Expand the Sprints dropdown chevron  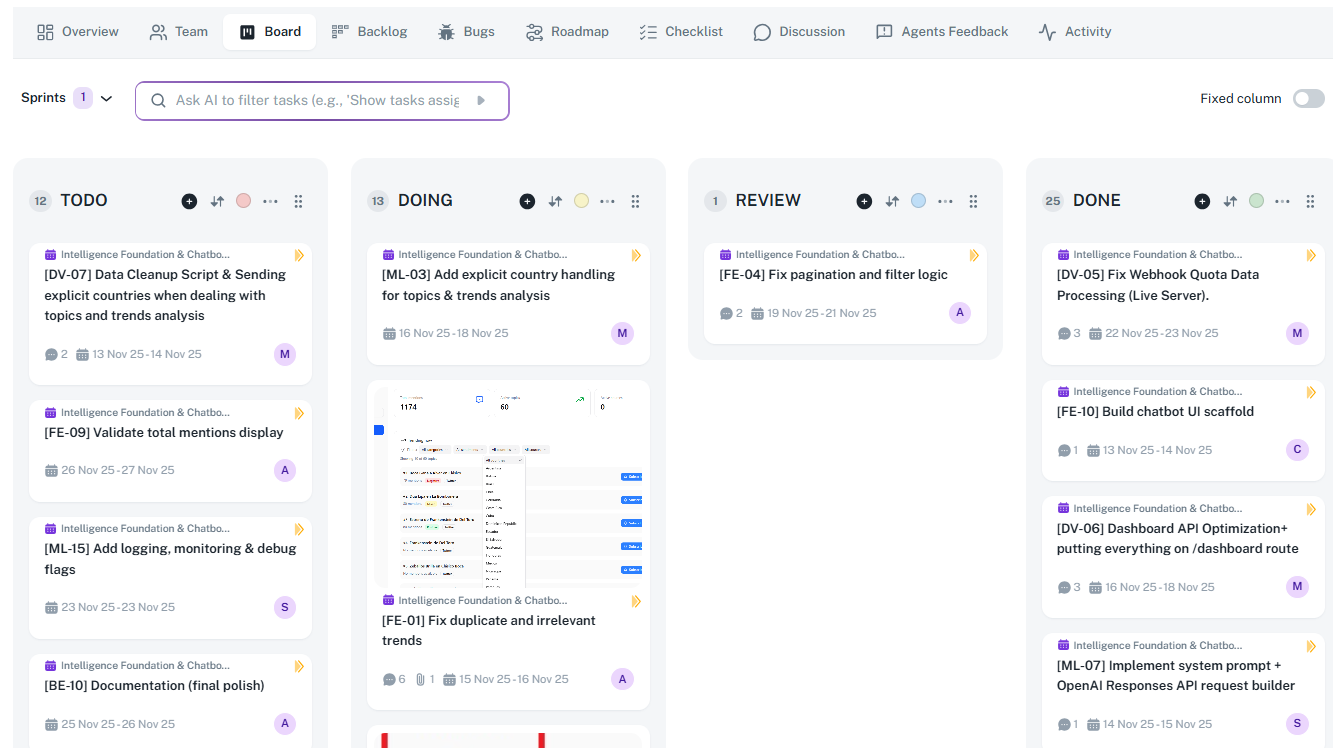click(x=107, y=98)
